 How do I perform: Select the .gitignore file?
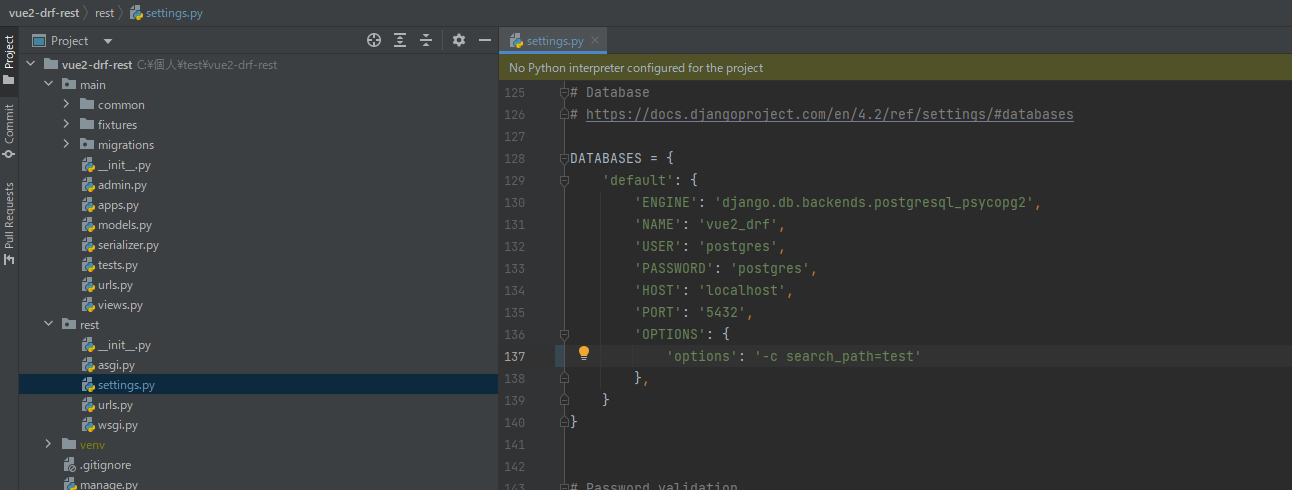[x=105, y=465]
